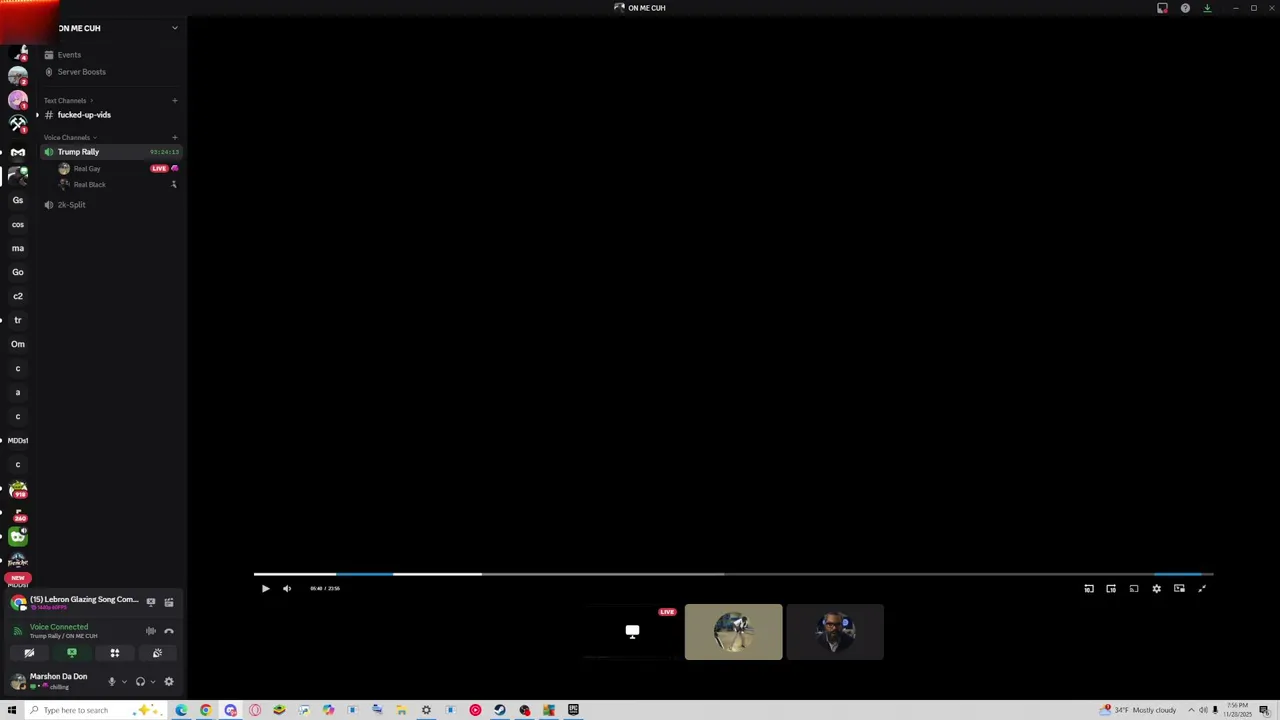Viewport: 1280px width, 720px height.
Task: Open the Windows Start menu
Action: click(12, 710)
